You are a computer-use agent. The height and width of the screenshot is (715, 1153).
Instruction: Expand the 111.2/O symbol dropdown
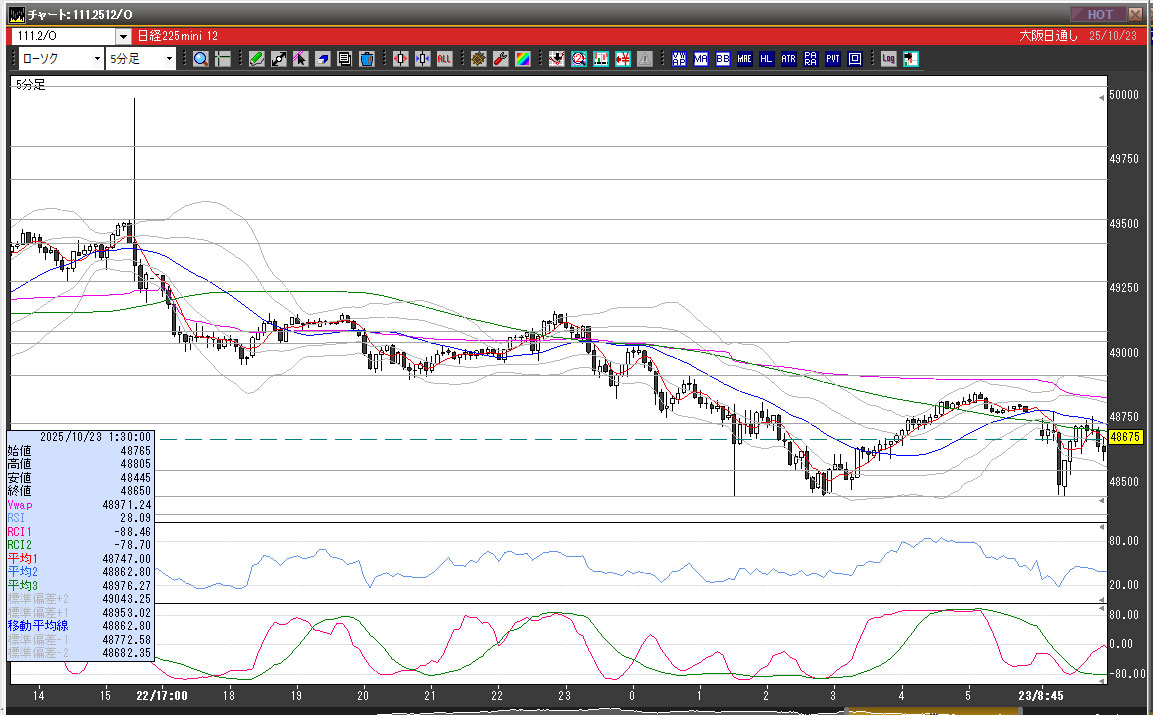point(123,36)
